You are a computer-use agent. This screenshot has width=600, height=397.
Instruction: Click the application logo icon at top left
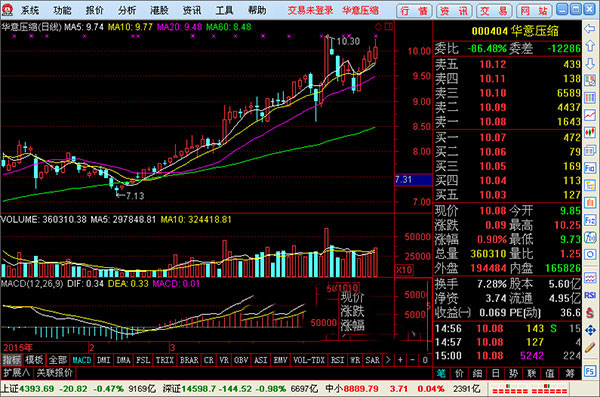tap(8, 10)
